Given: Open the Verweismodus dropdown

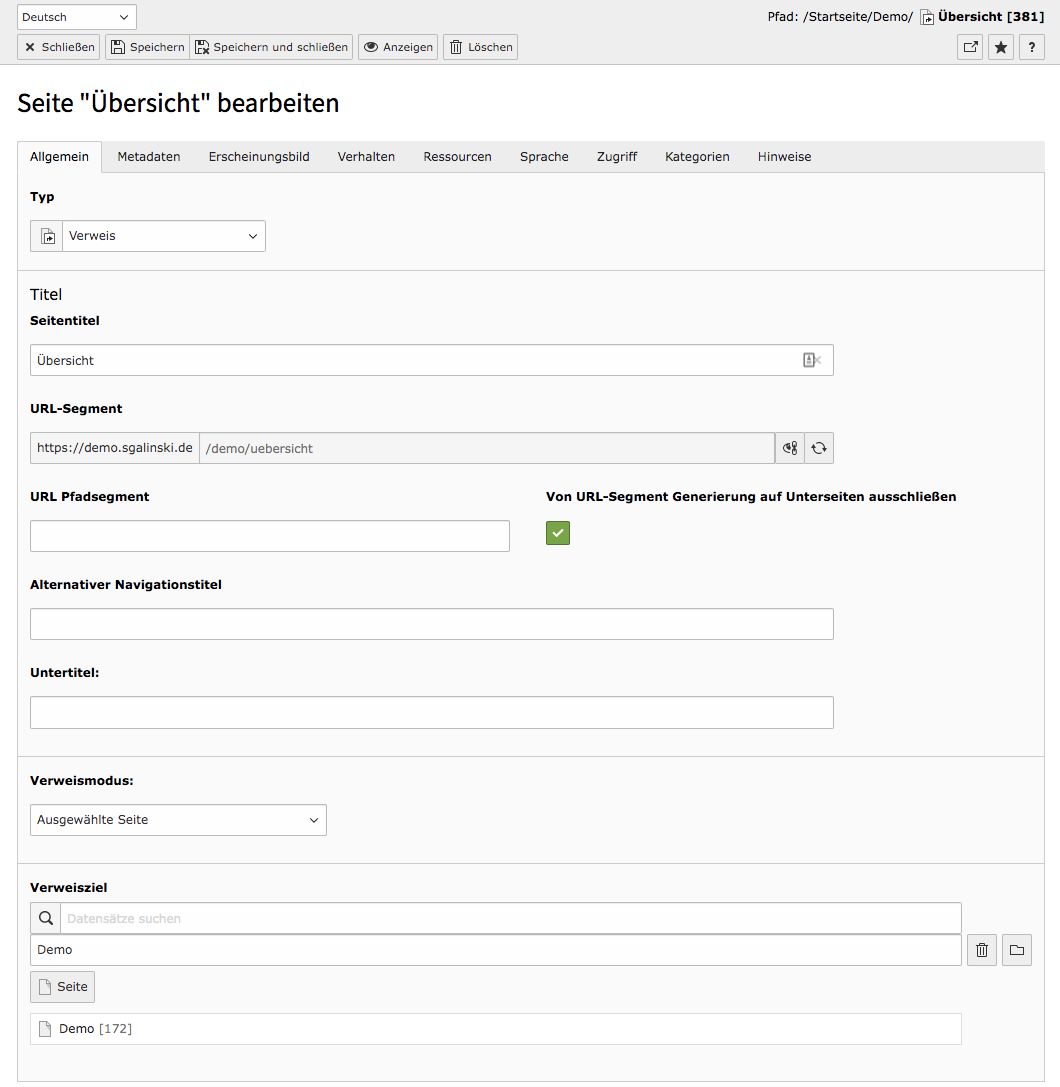Looking at the screenshot, I should (178, 819).
